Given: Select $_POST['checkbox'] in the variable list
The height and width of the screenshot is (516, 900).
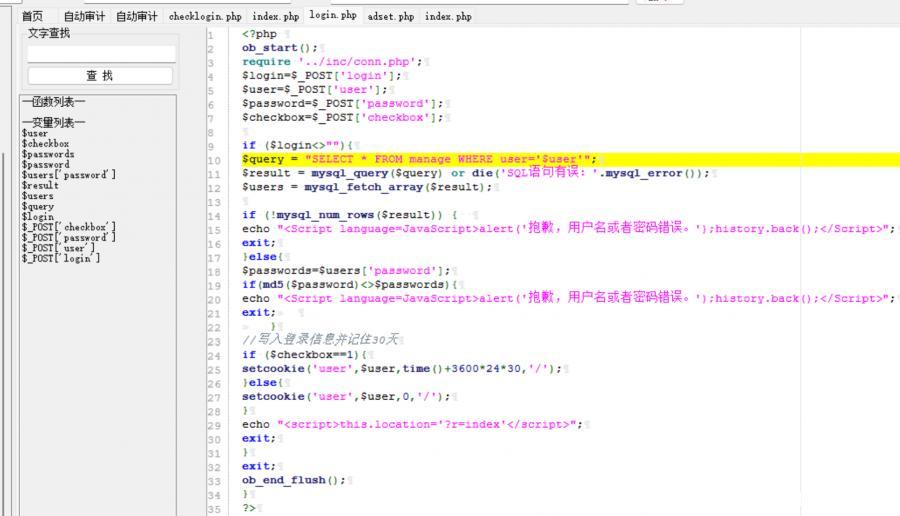Looking at the screenshot, I should (x=69, y=227).
